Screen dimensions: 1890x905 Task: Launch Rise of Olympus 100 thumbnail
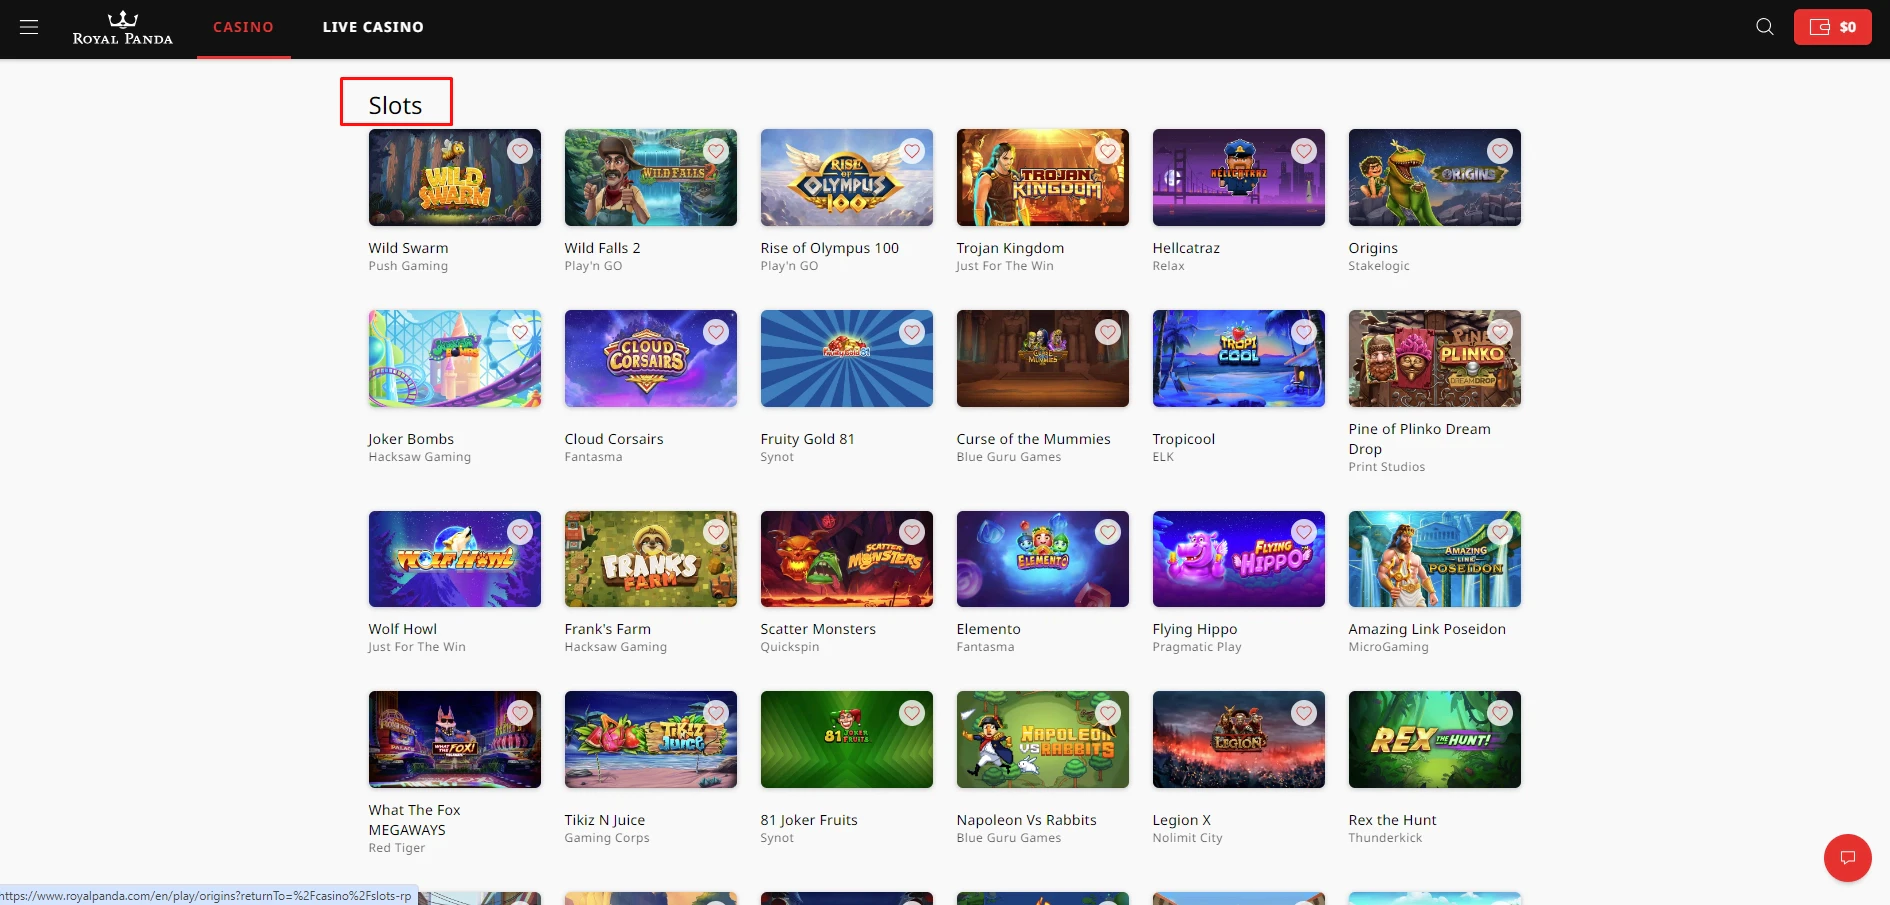click(847, 177)
